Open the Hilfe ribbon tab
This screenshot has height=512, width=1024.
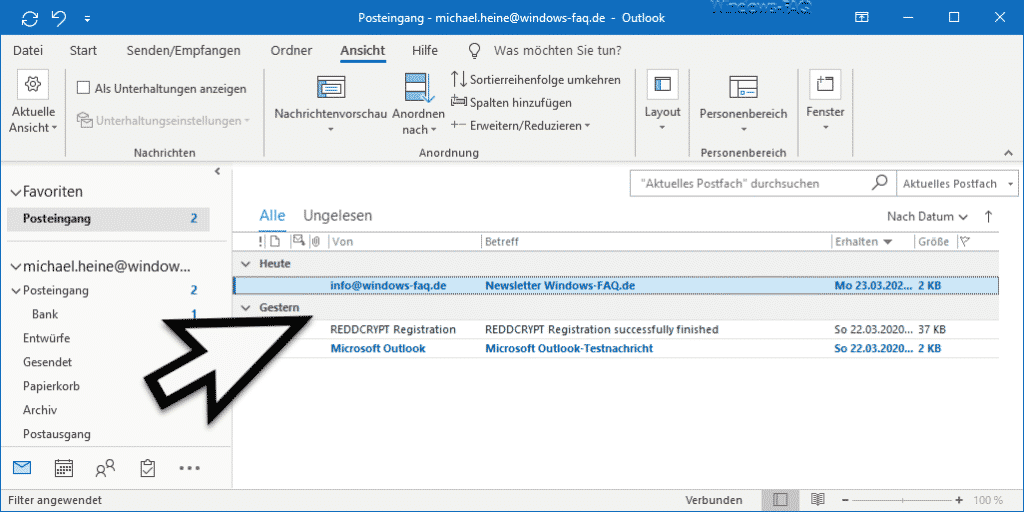point(425,50)
